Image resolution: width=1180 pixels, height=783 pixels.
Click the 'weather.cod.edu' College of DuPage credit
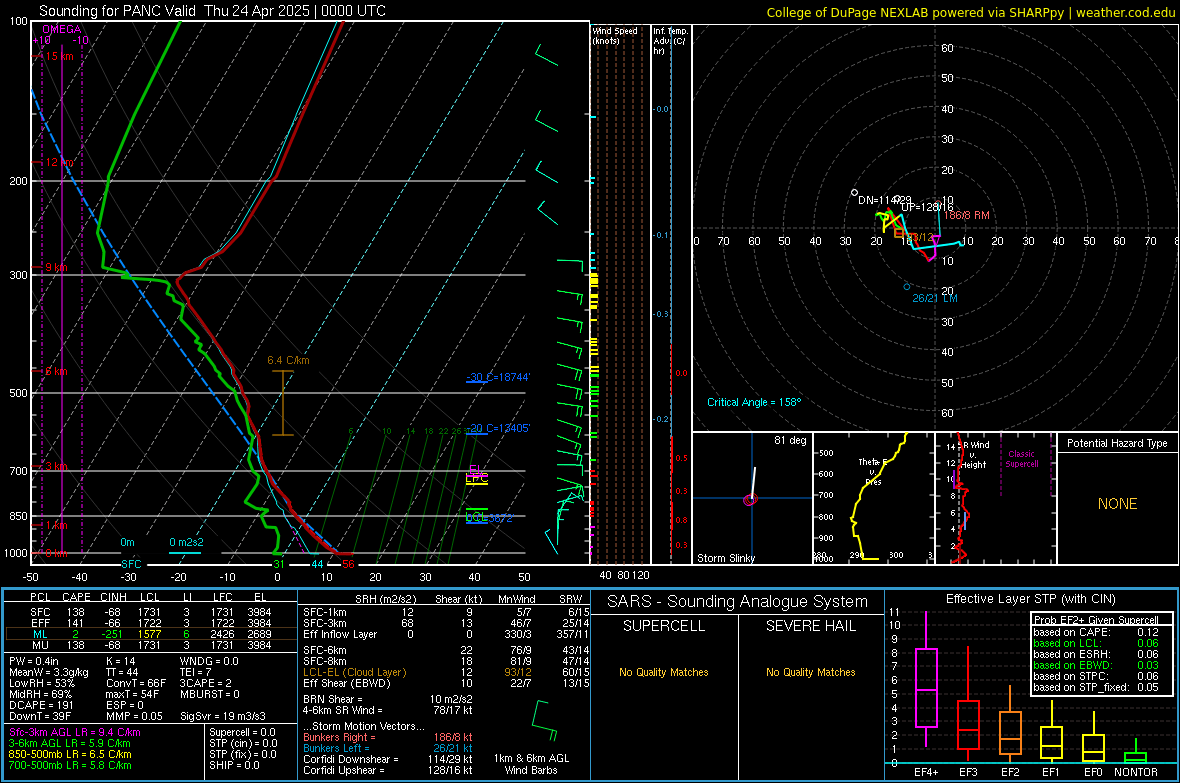pos(1125,12)
